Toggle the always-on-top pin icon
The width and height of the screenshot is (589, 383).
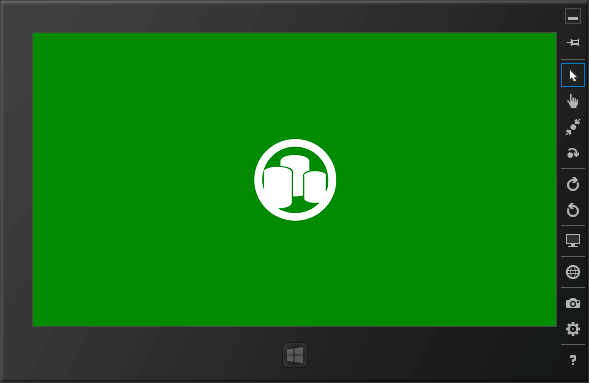tap(572, 42)
